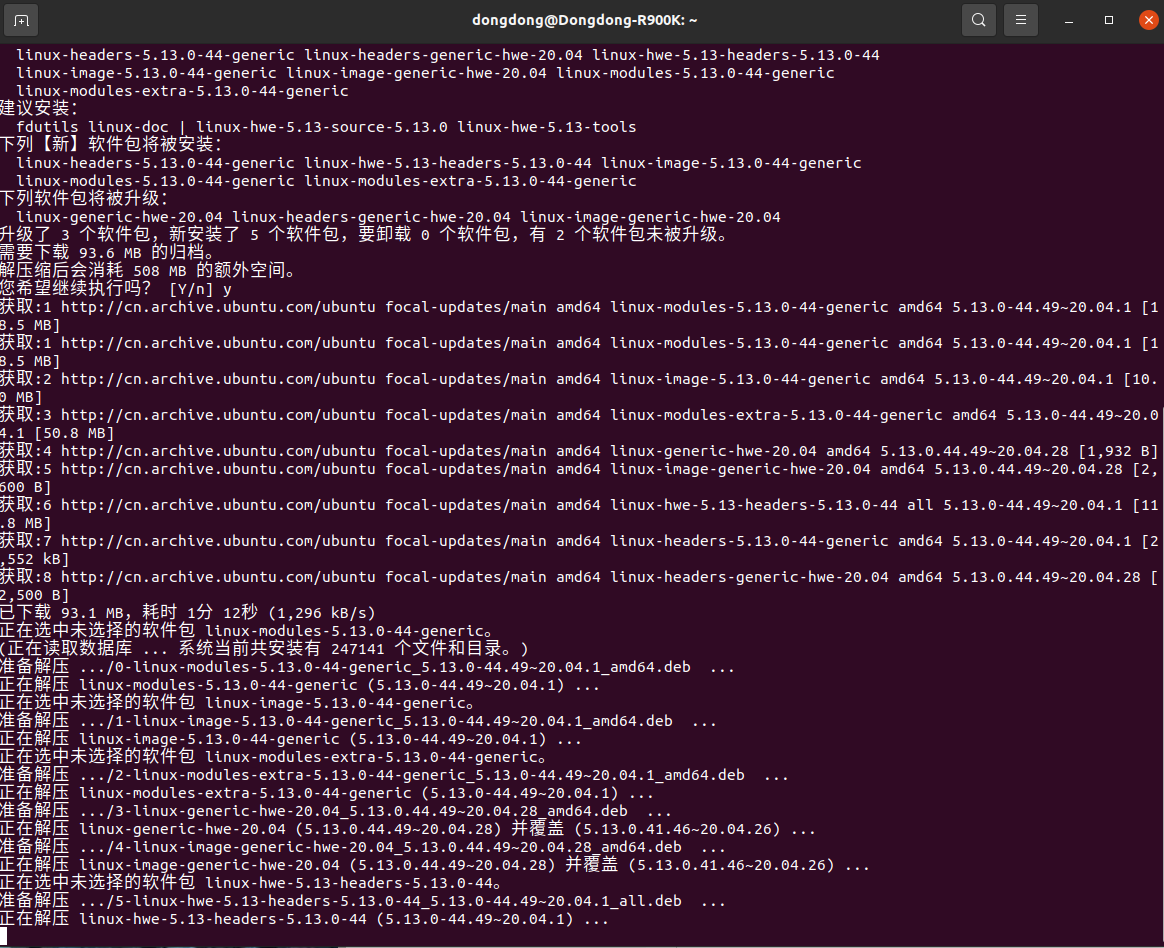The image size is (1164, 948).
Task: Minimize the terminal window
Action: [1066, 20]
